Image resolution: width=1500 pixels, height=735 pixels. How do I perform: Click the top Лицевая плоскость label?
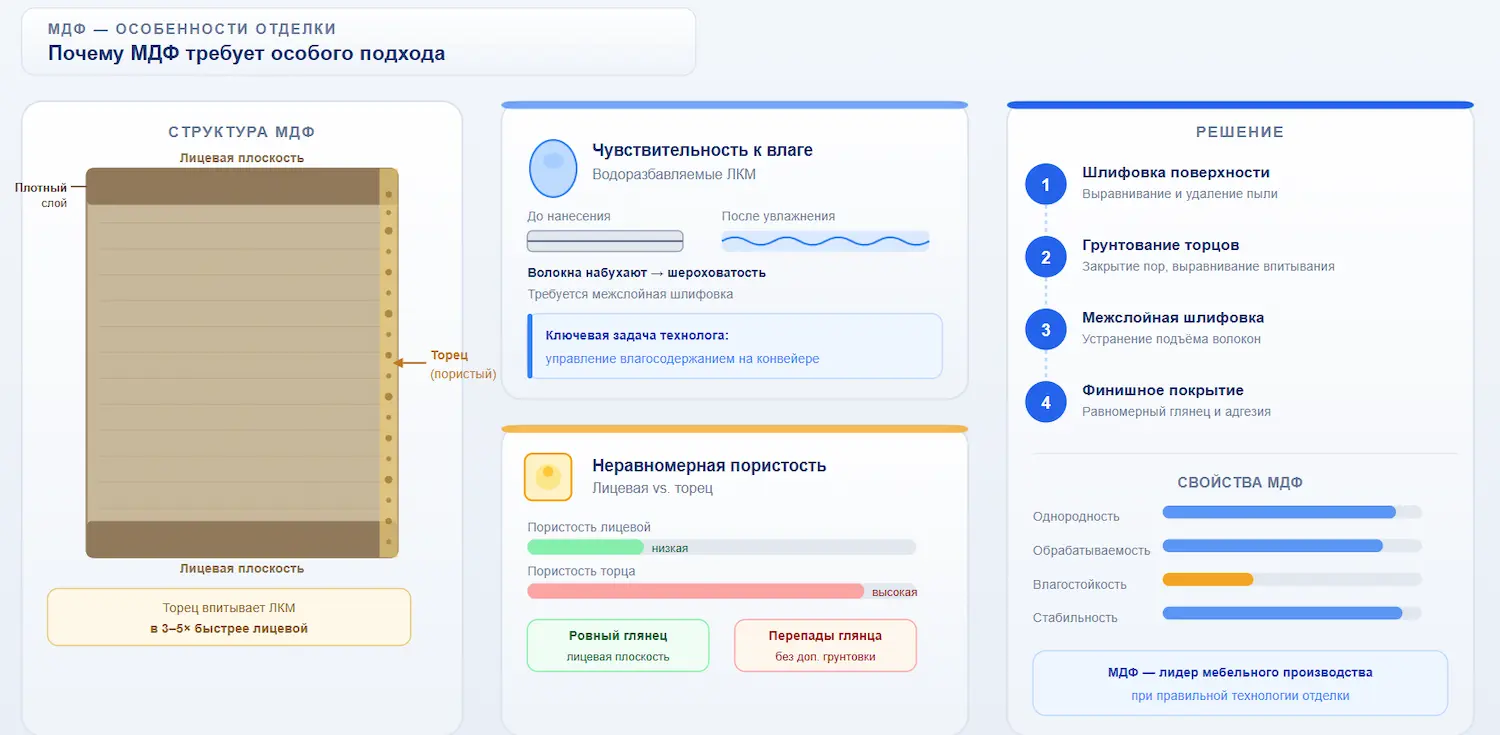click(242, 158)
